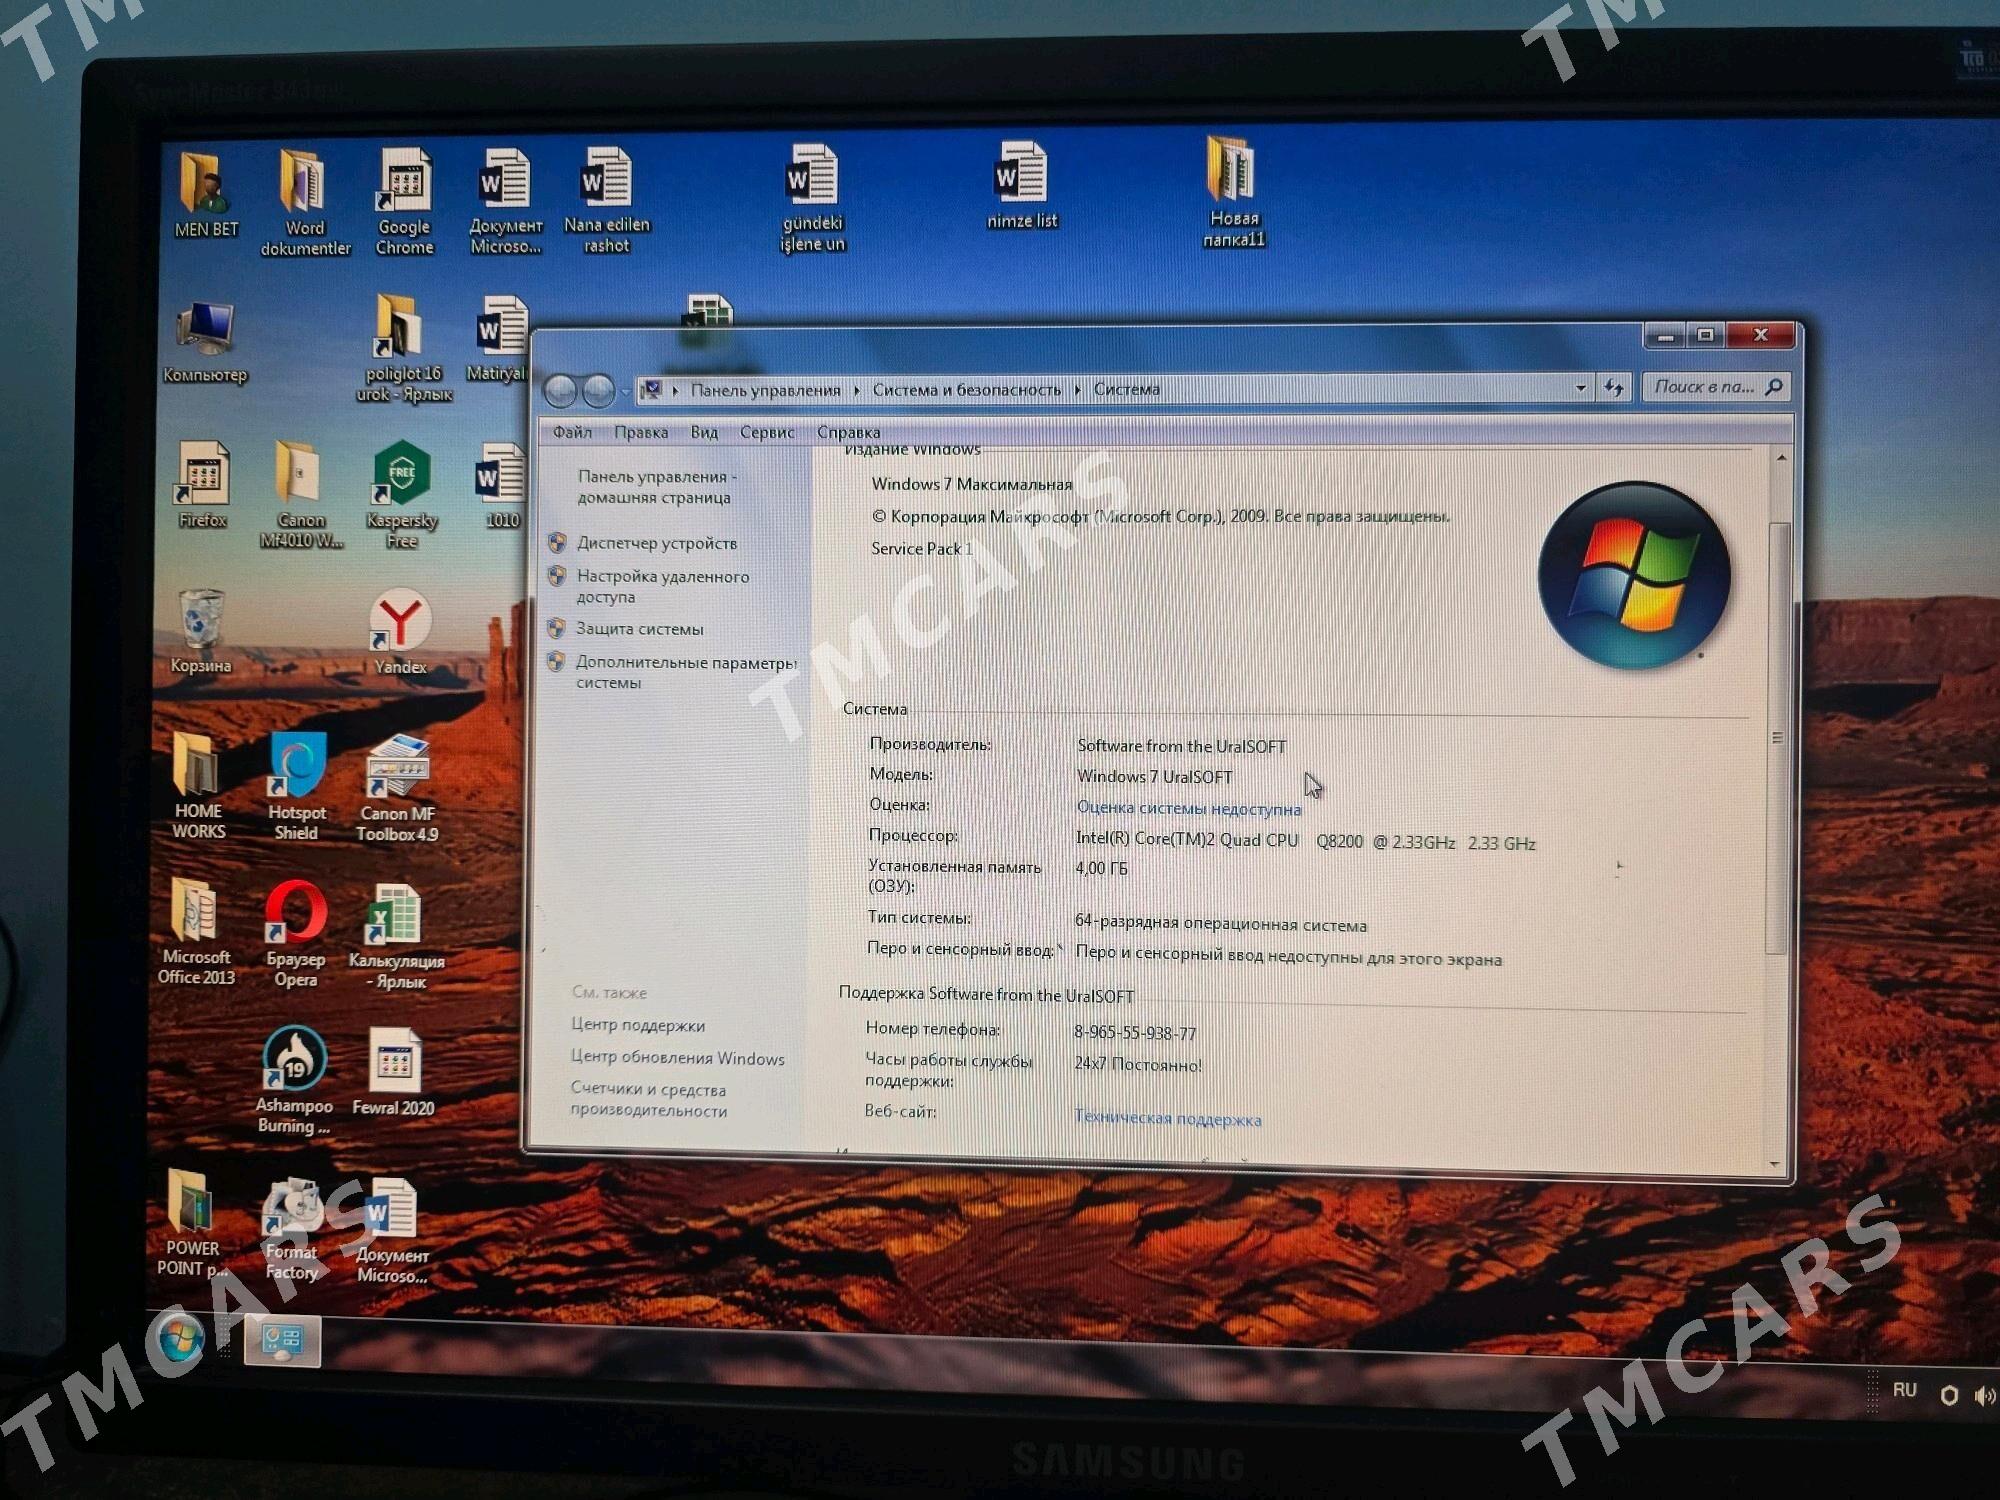The image size is (2000, 1500).
Task: Launch Браузер Opera shortcut
Action: (x=296, y=933)
